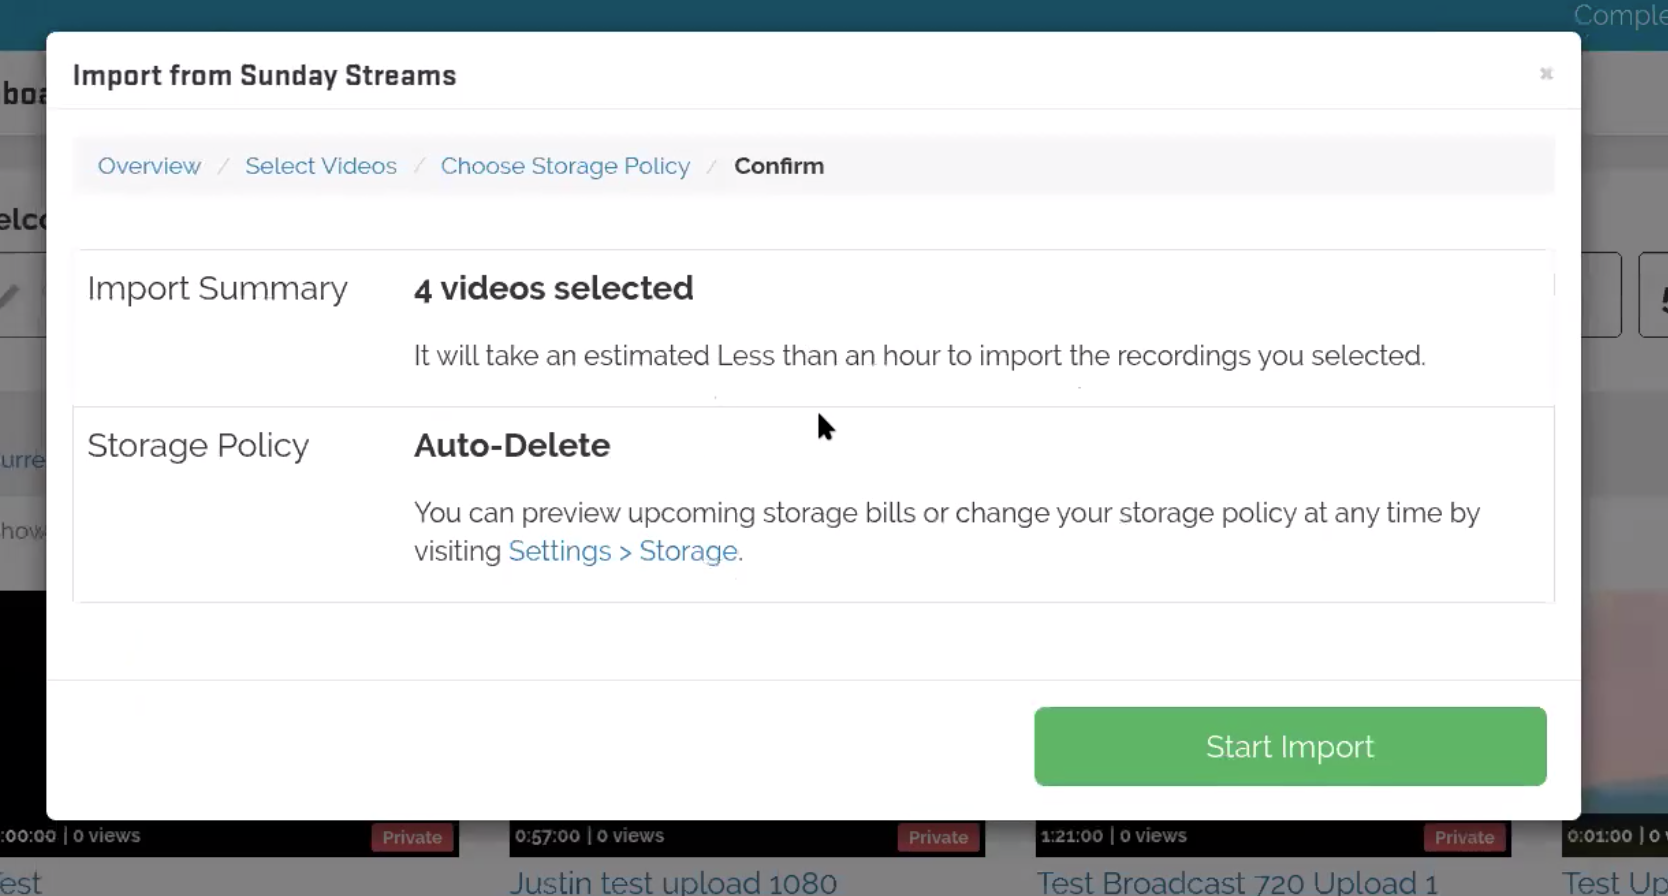Click the pencil edit icon behind the dialog
1668x896 pixels.
click(10, 296)
